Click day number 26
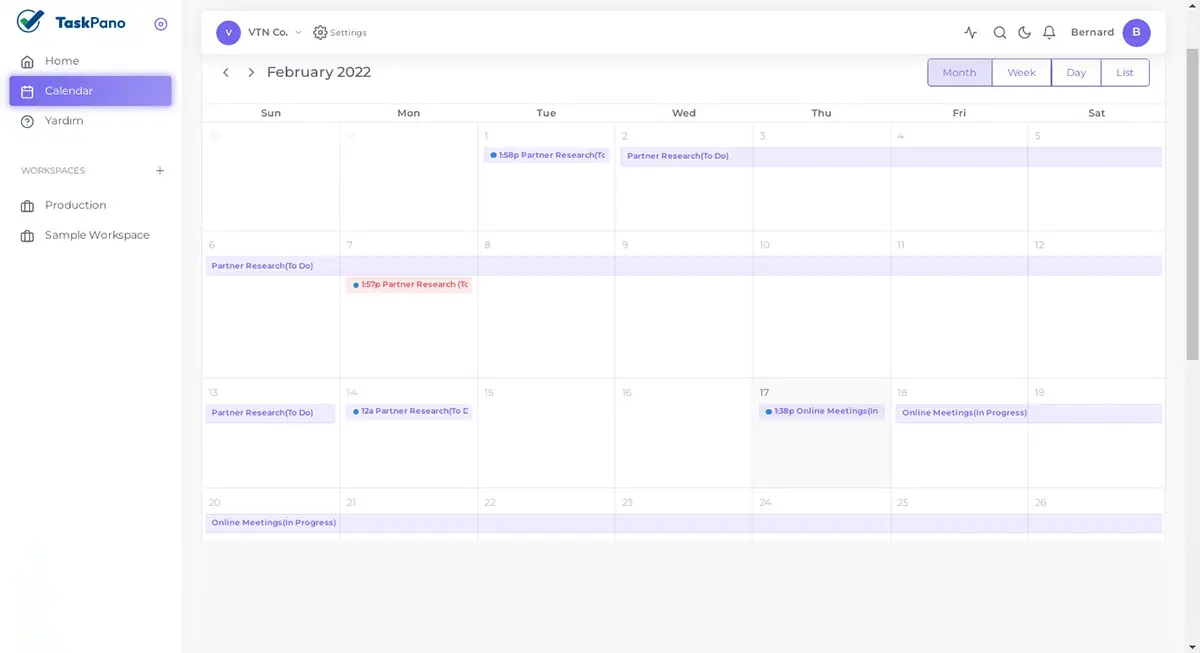The width and height of the screenshot is (1200, 653). (x=1041, y=503)
